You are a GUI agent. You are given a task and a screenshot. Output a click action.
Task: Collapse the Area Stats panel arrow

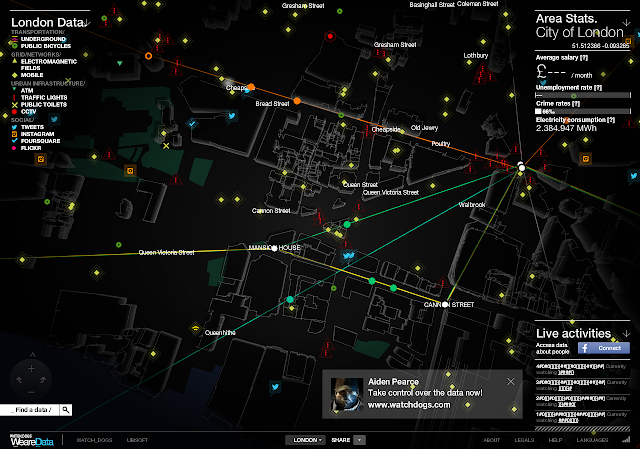[x=626, y=22]
